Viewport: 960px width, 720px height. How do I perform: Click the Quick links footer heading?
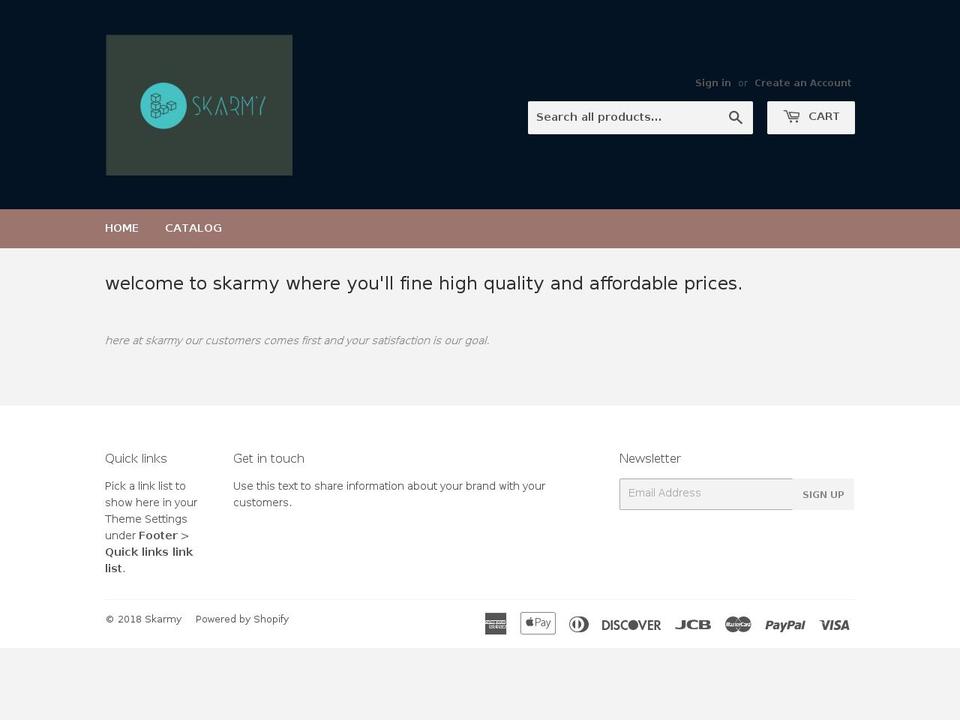coord(136,459)
